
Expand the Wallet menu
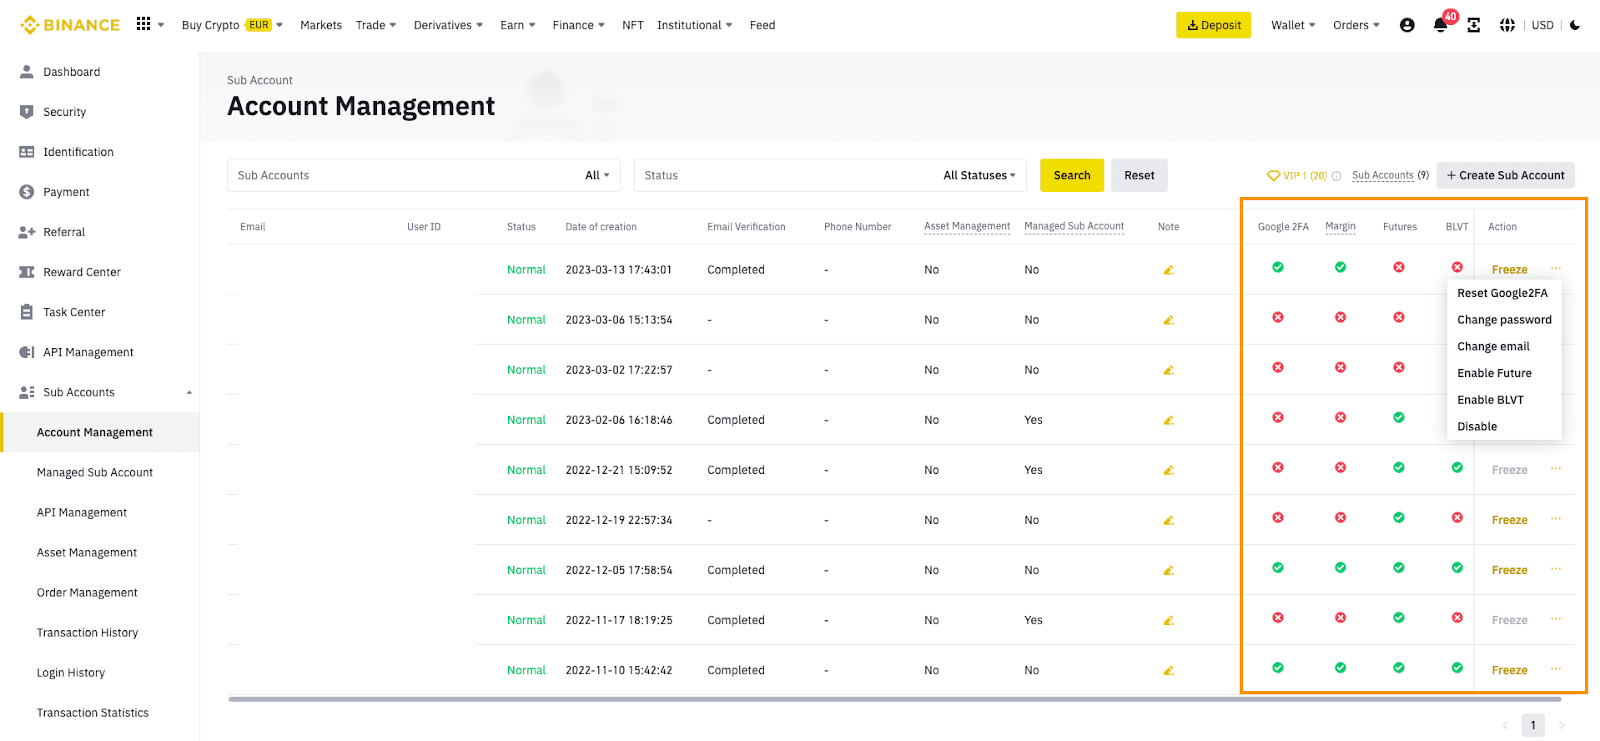coord(1292,26)
